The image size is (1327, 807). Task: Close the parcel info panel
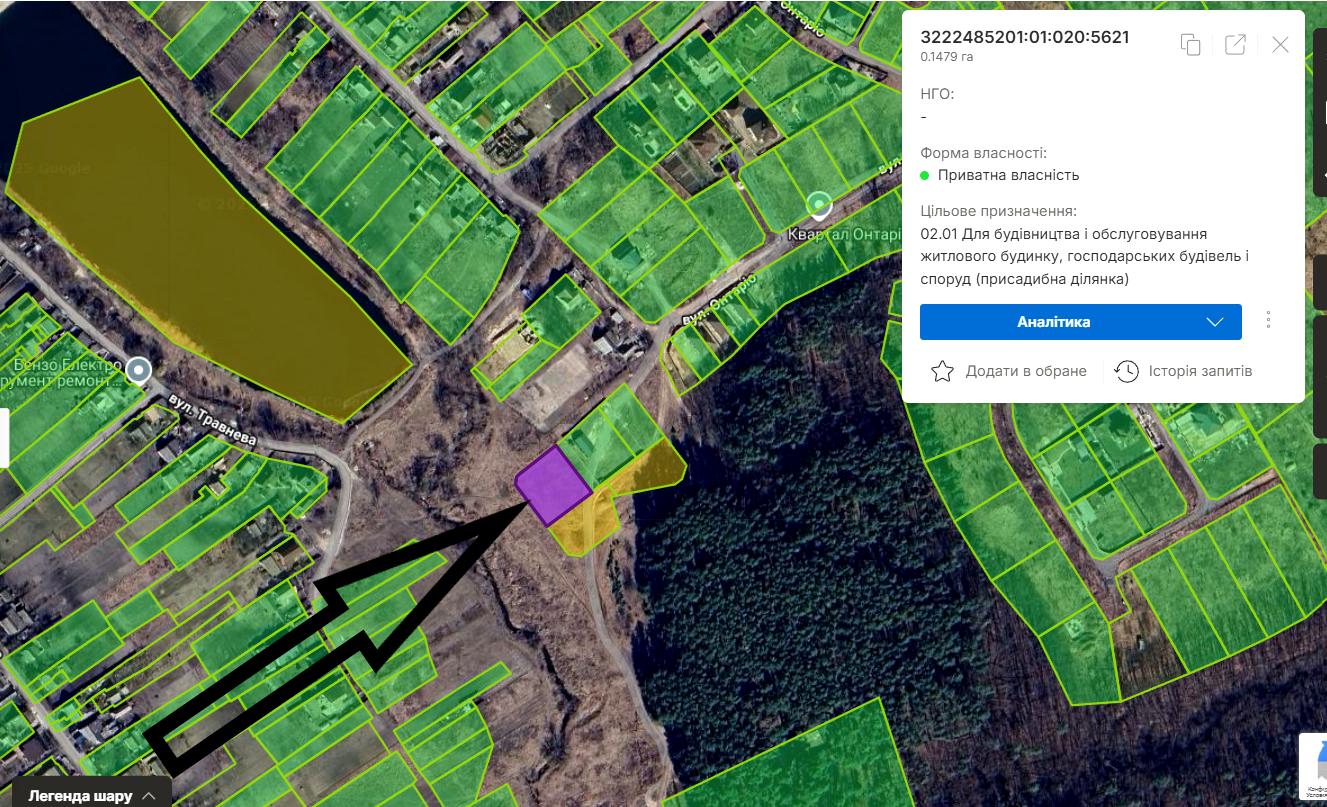[x=1280, y=44]
